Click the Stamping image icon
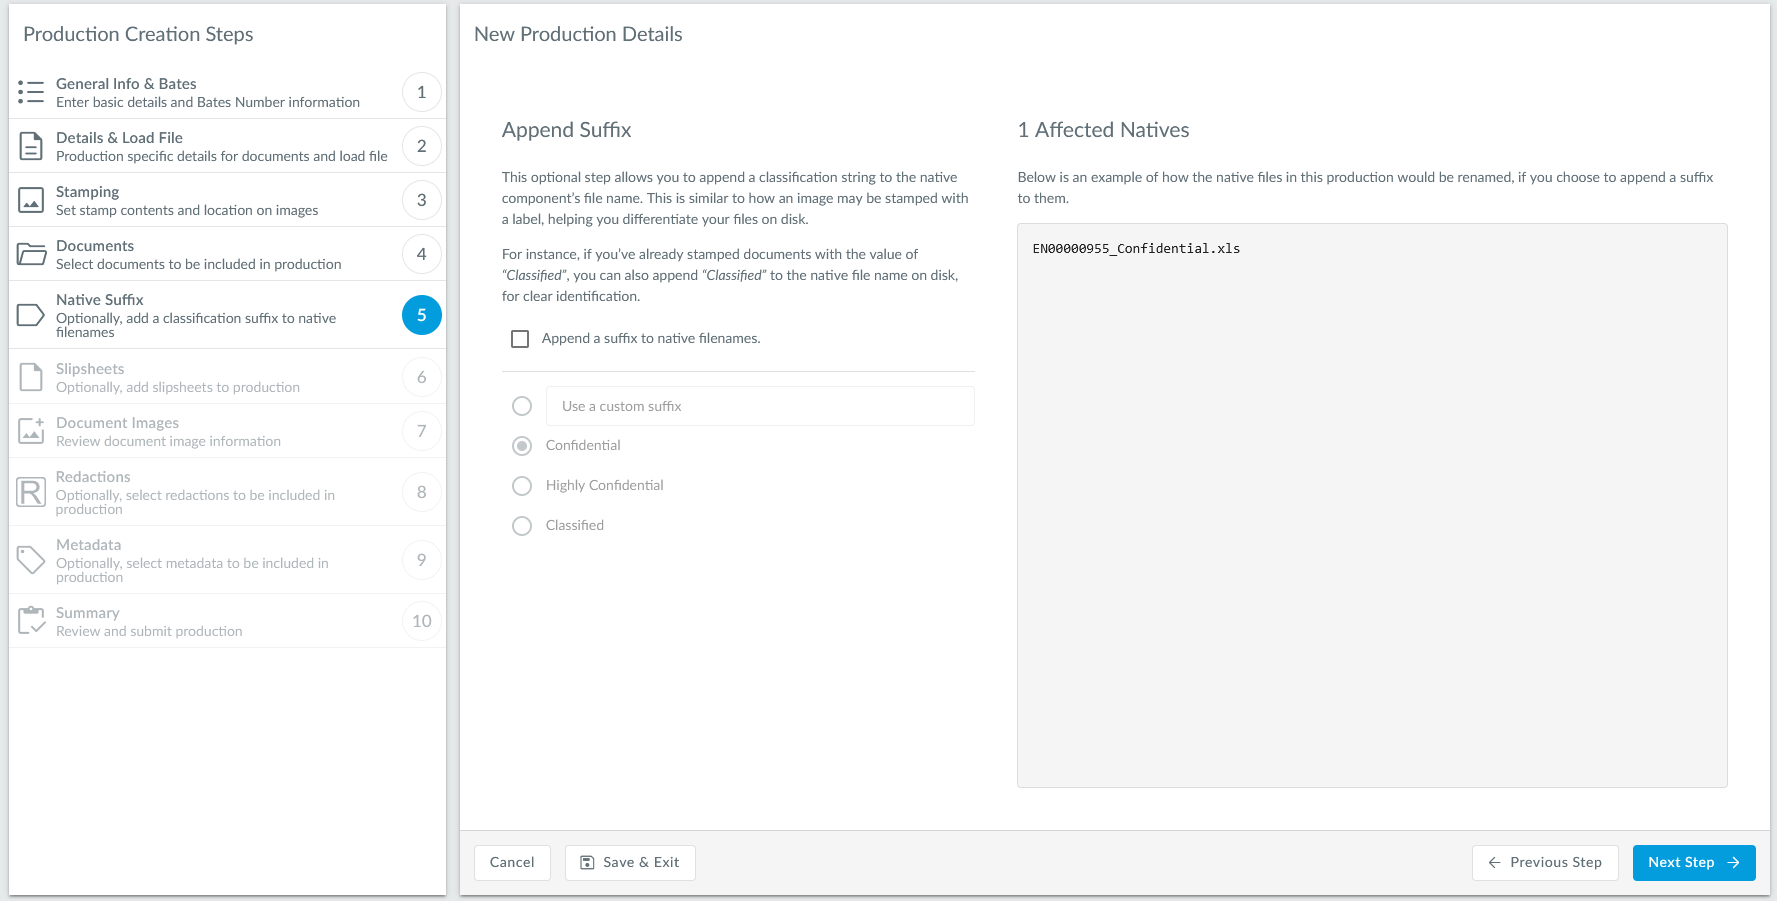1777x901 pixels. (31, 200)
